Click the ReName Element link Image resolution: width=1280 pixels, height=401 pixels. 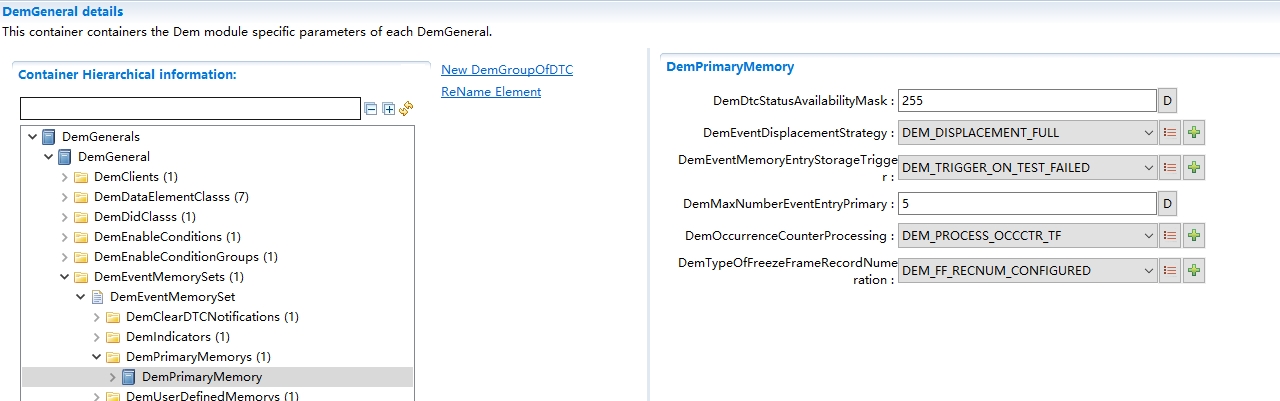[x=491, y=92]
